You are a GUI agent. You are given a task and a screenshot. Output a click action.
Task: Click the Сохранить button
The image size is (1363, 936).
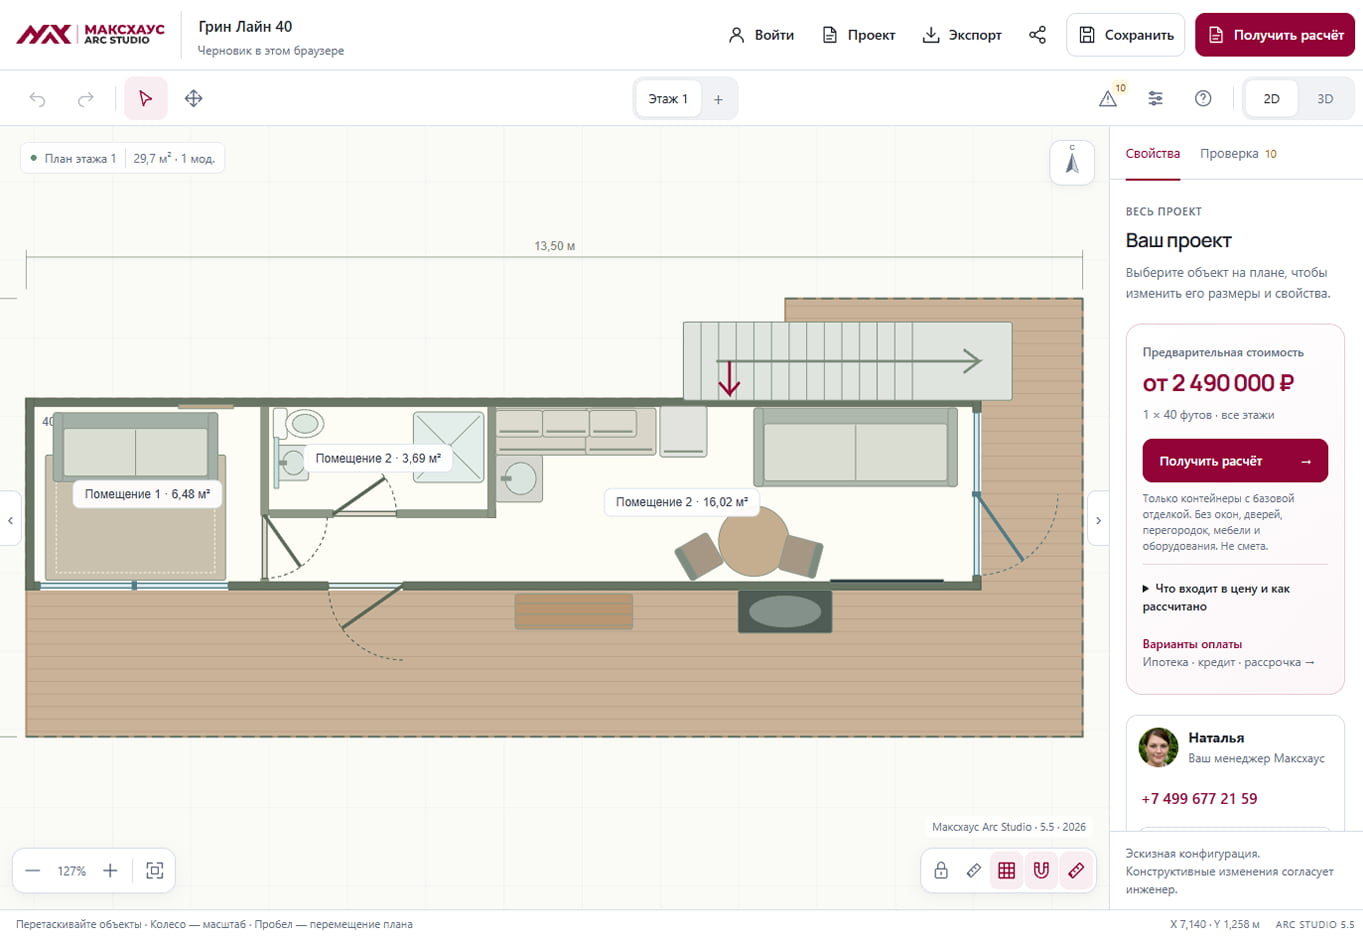[x=1126, y=35]
